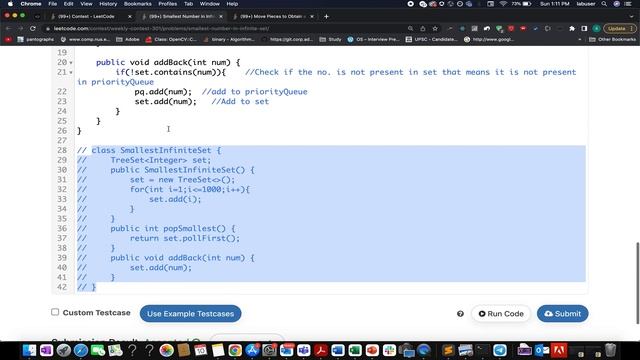Open Adobe Acrobat from the dock
The image size is (640, 360).
321,350
